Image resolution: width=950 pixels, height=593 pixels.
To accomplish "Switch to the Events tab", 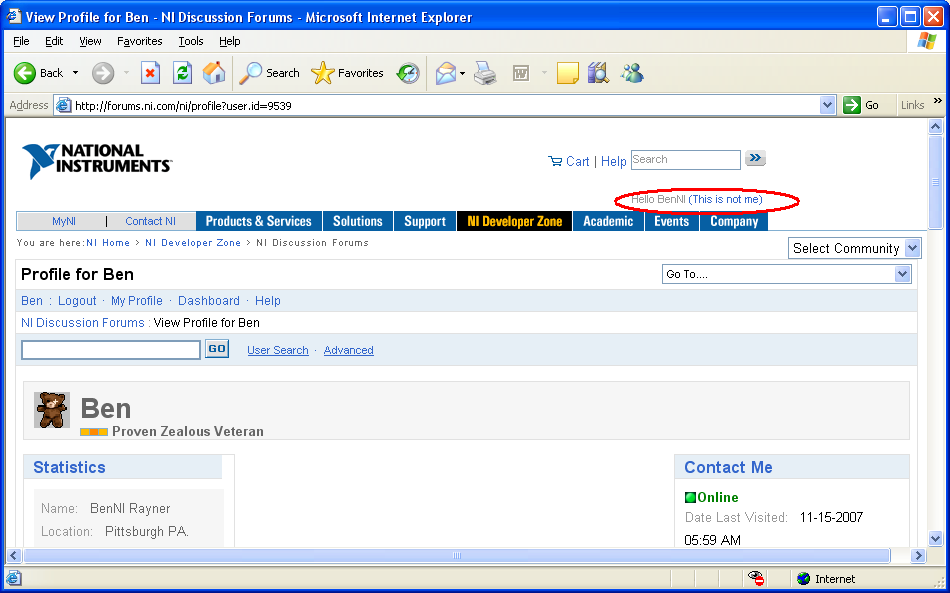I will point(671,221).
